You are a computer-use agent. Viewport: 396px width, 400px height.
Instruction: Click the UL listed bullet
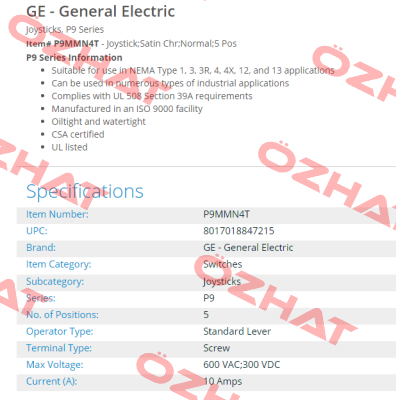coord(69,147)
